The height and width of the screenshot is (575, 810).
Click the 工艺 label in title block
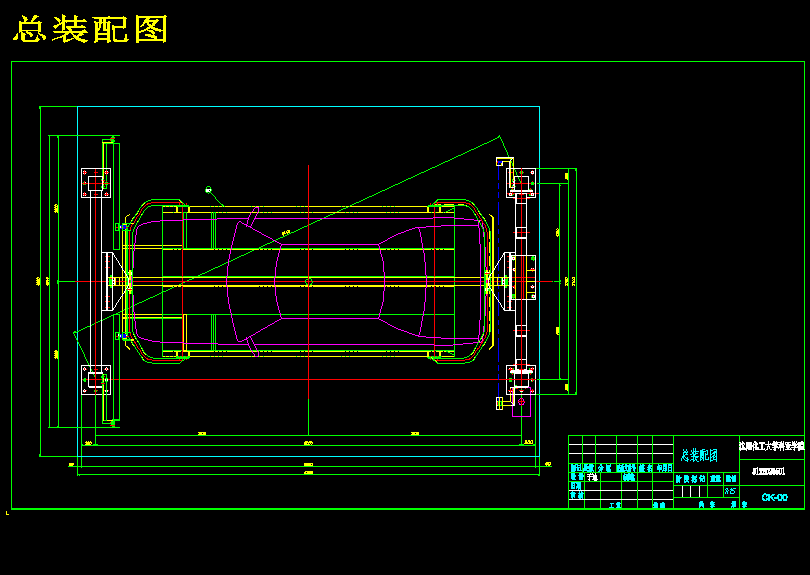(x=615, y=505)
